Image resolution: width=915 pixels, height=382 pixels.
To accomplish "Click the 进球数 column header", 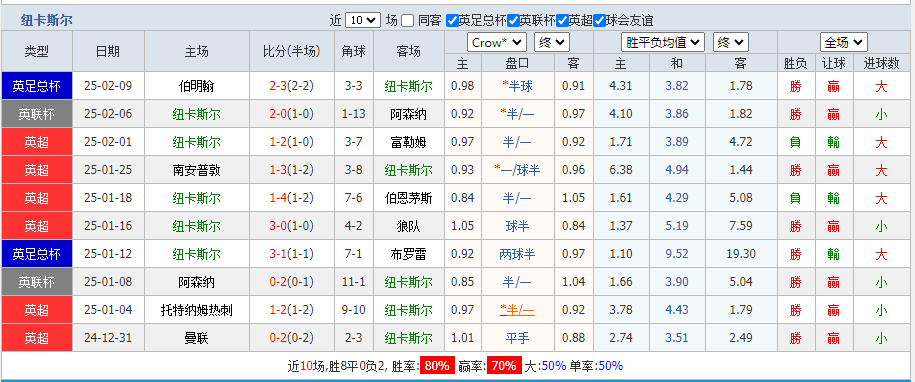I will point(881,63).
